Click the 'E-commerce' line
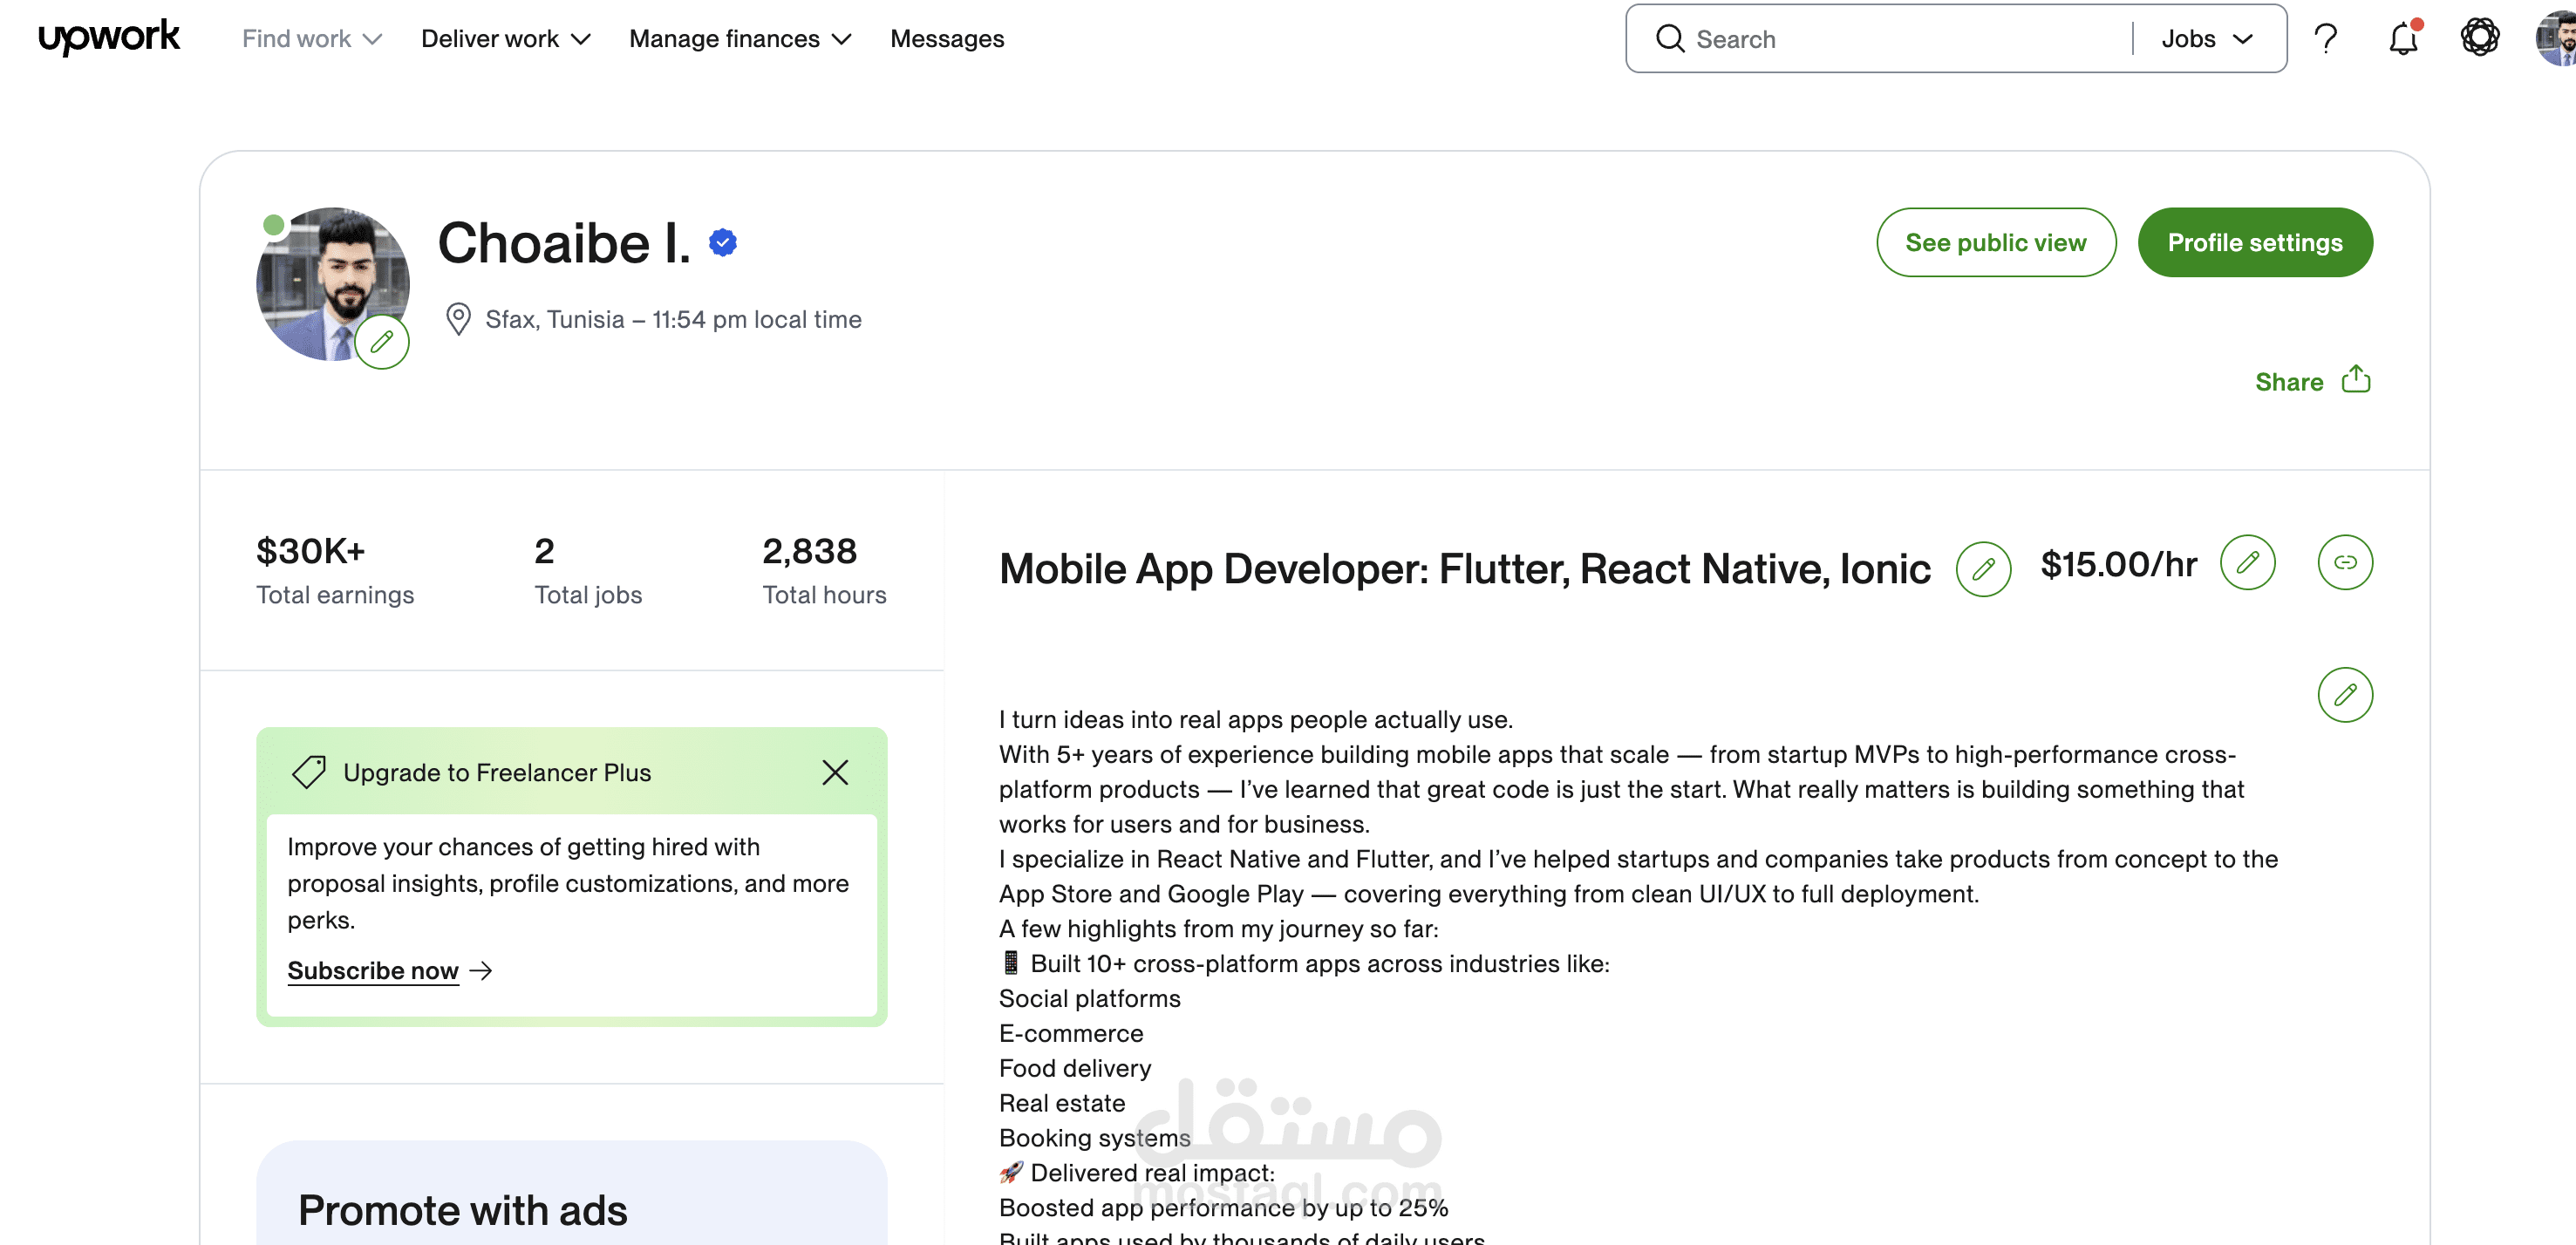This screenshot has height=1245, width=2576. tap(1070, 1033)
